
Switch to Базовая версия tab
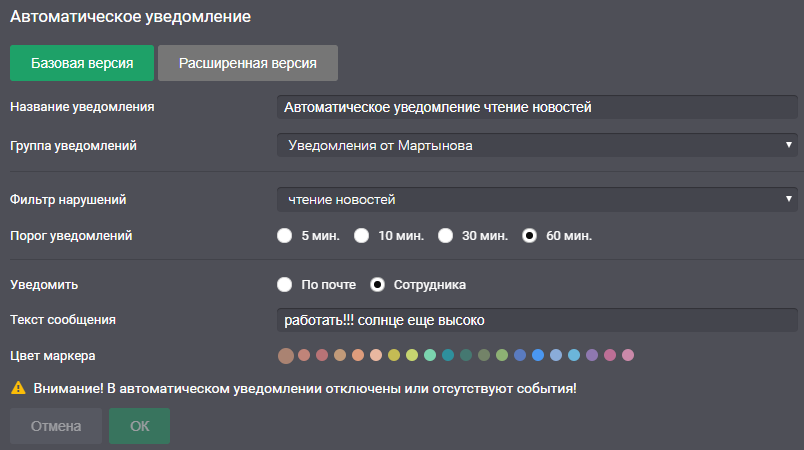tap(82, 63)
